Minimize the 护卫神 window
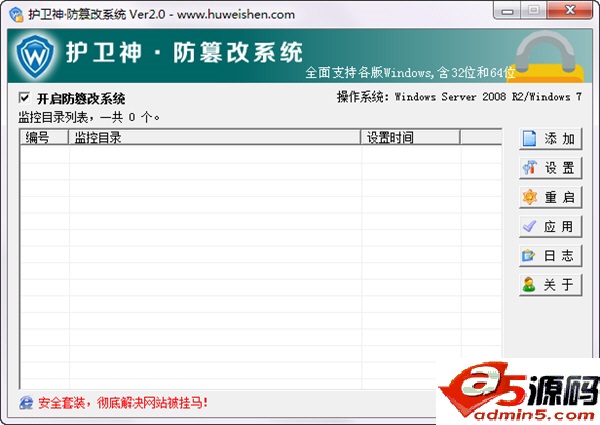The image size is (600, 425). [507, 11]
